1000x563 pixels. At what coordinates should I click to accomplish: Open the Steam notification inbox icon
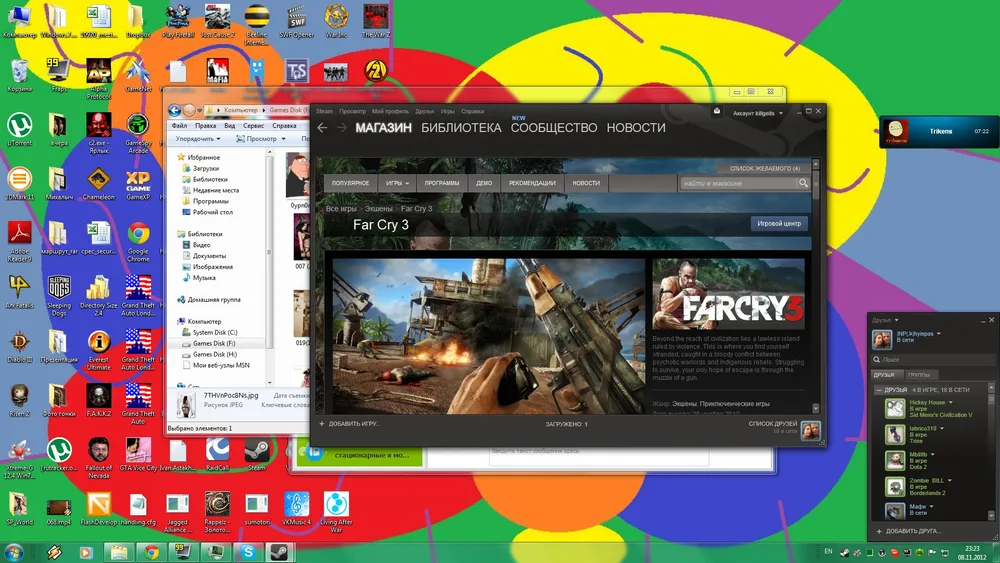(x=717, y=111)
